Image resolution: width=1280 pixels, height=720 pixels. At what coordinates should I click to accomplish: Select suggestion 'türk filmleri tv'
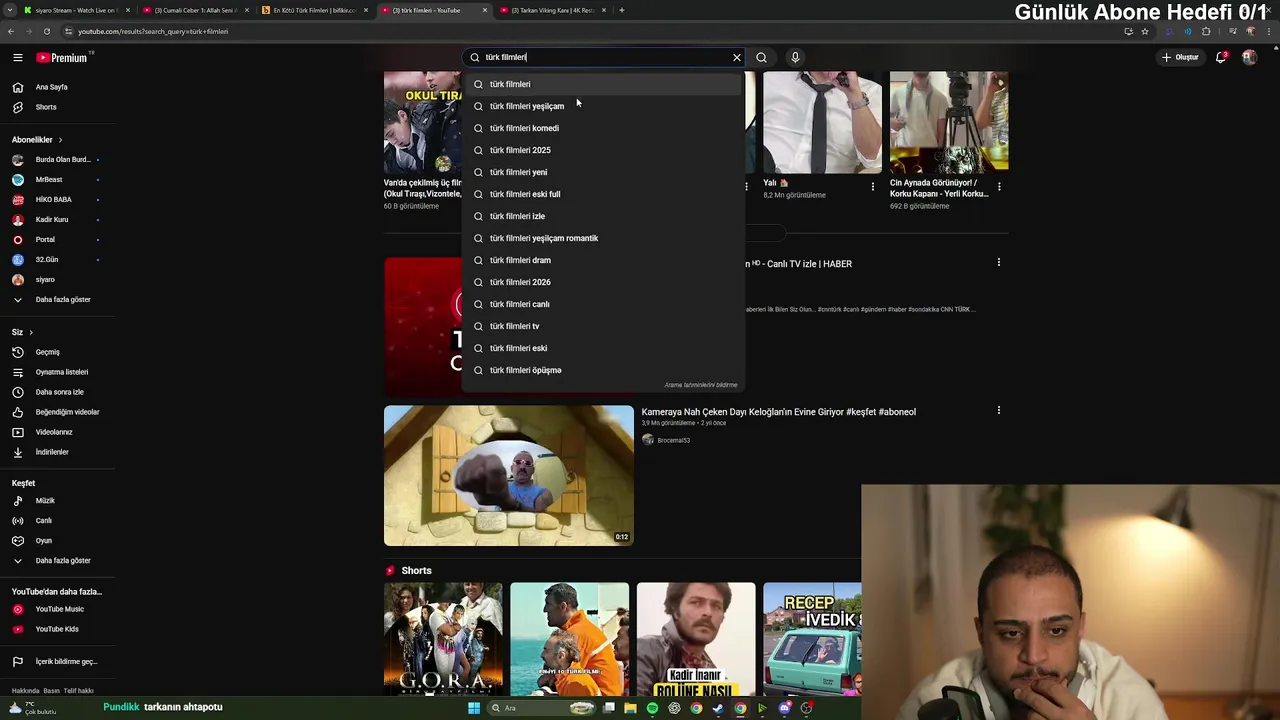[603, 326]
